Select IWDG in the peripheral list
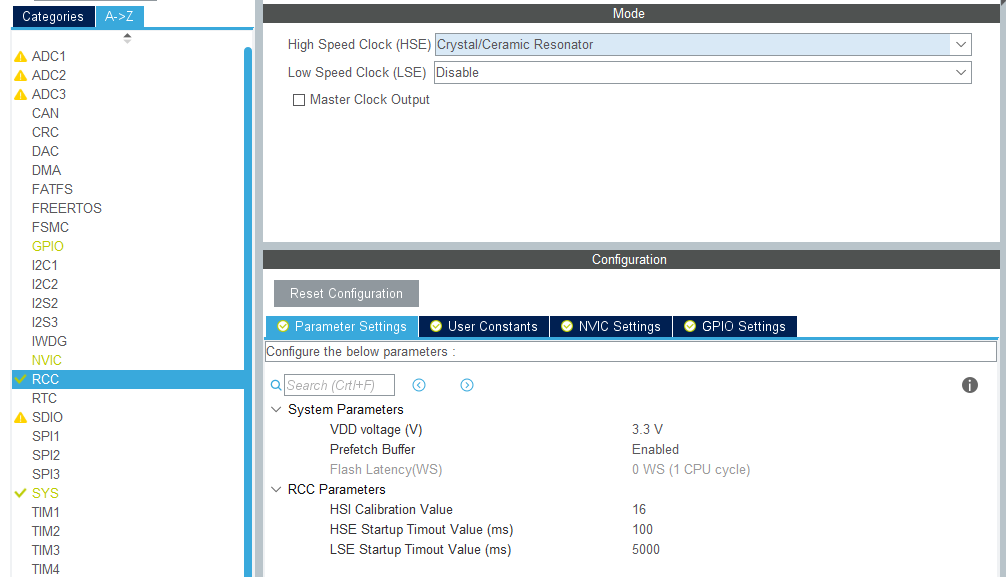The image size is (1006, 577). (x=49, y=341)
